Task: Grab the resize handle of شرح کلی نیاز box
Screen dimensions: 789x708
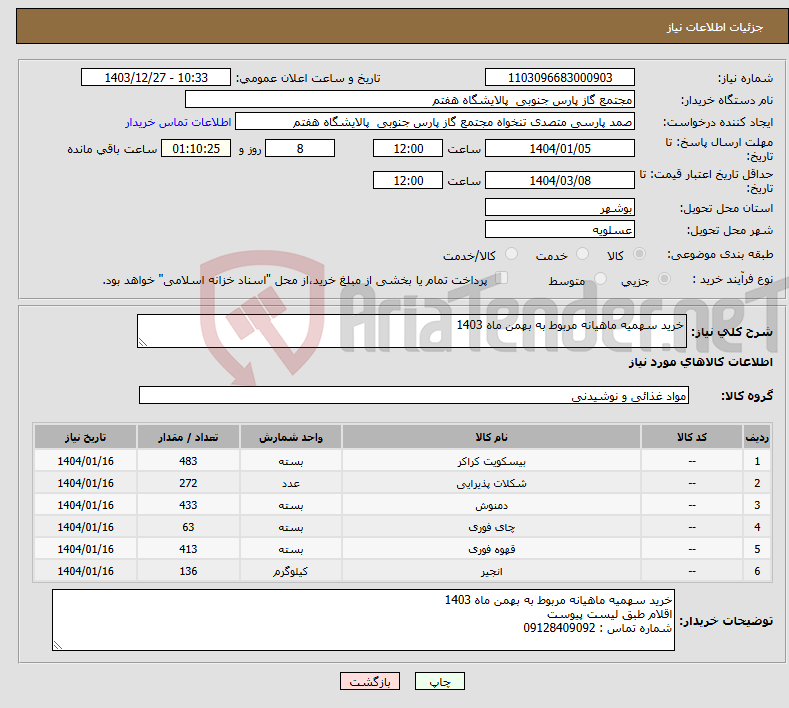Action: (144, 342)
